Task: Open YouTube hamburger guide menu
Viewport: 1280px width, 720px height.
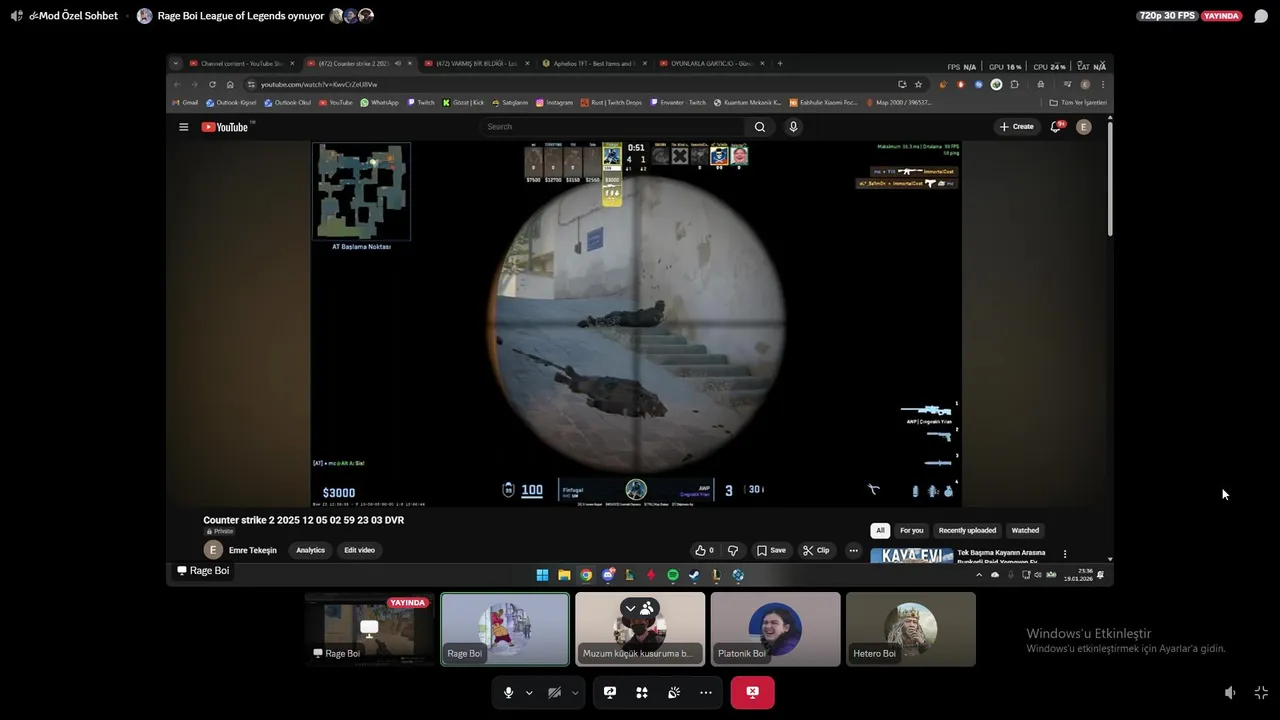Action: pos(183,127)
